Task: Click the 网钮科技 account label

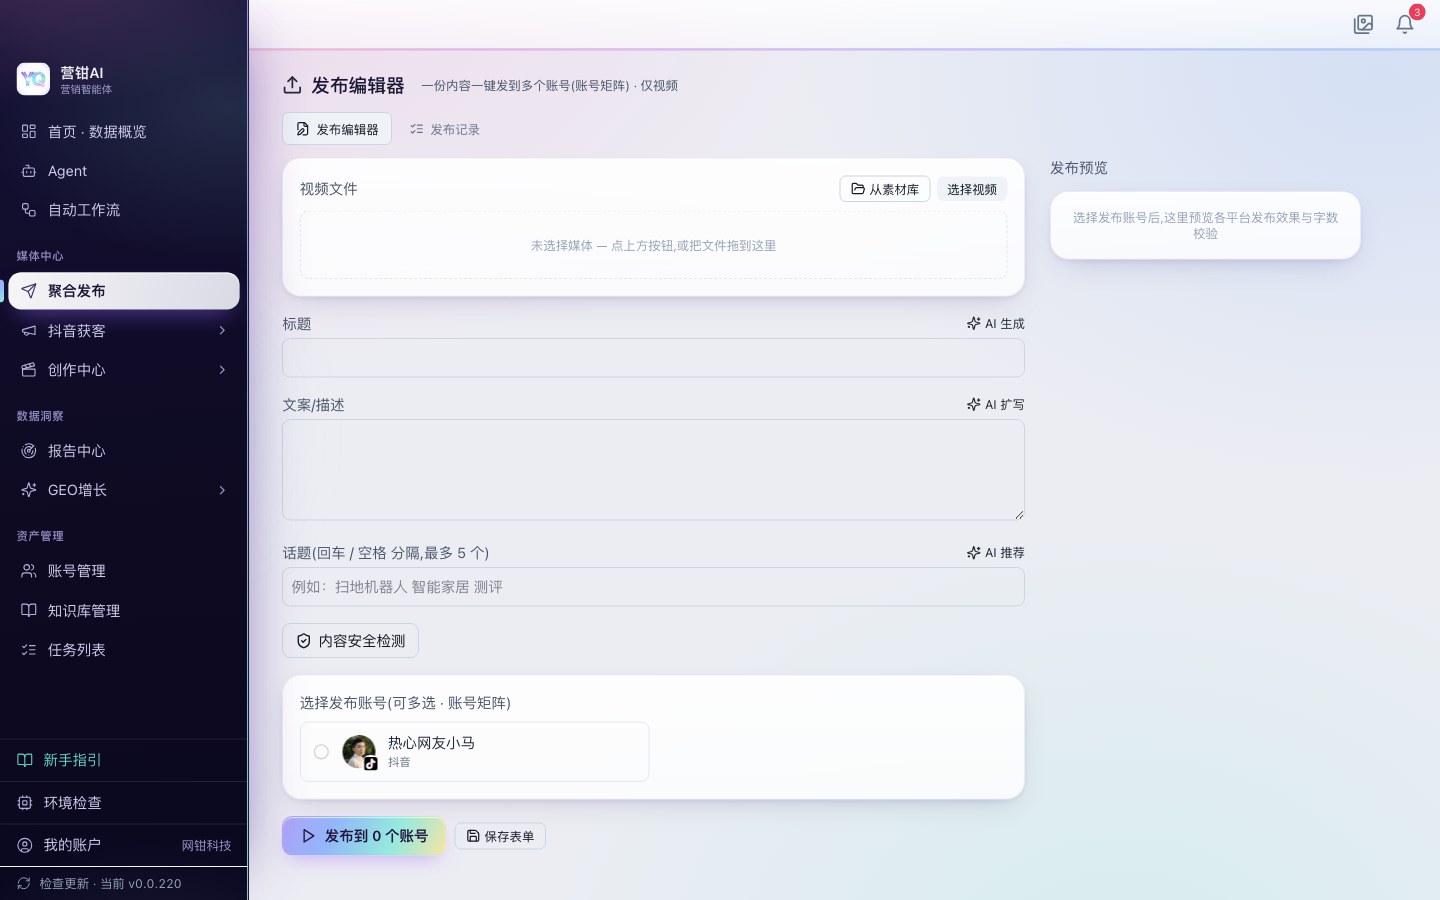Action: 206,845
